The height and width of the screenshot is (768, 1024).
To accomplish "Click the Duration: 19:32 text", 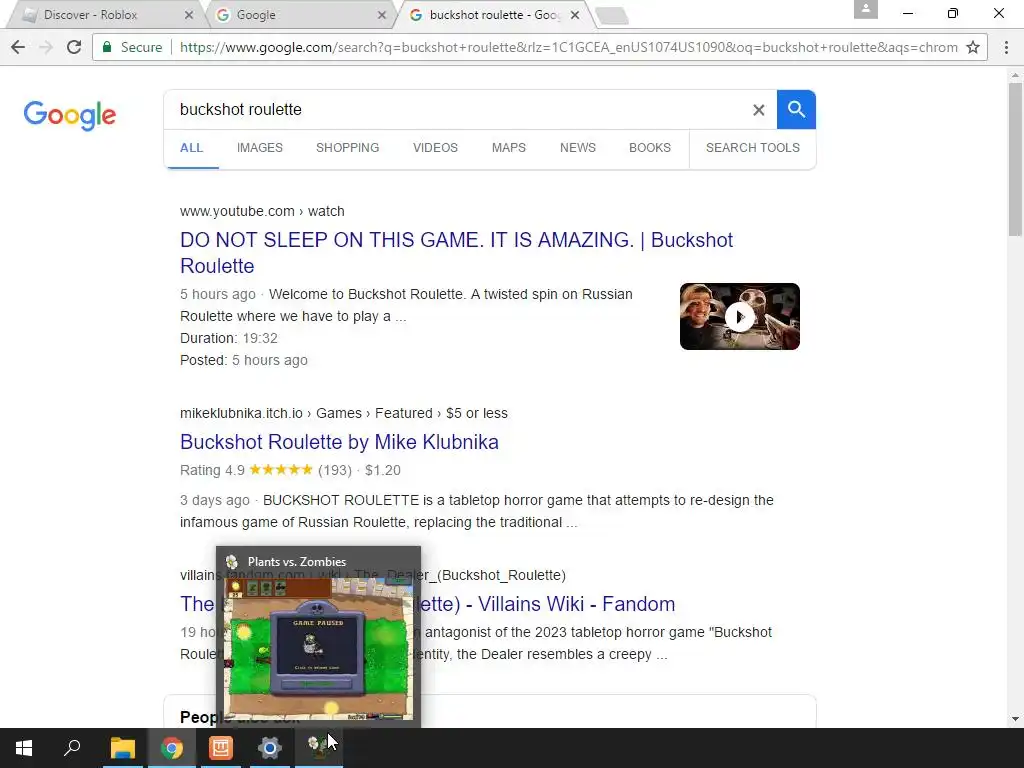I will (x=229, y=338).
